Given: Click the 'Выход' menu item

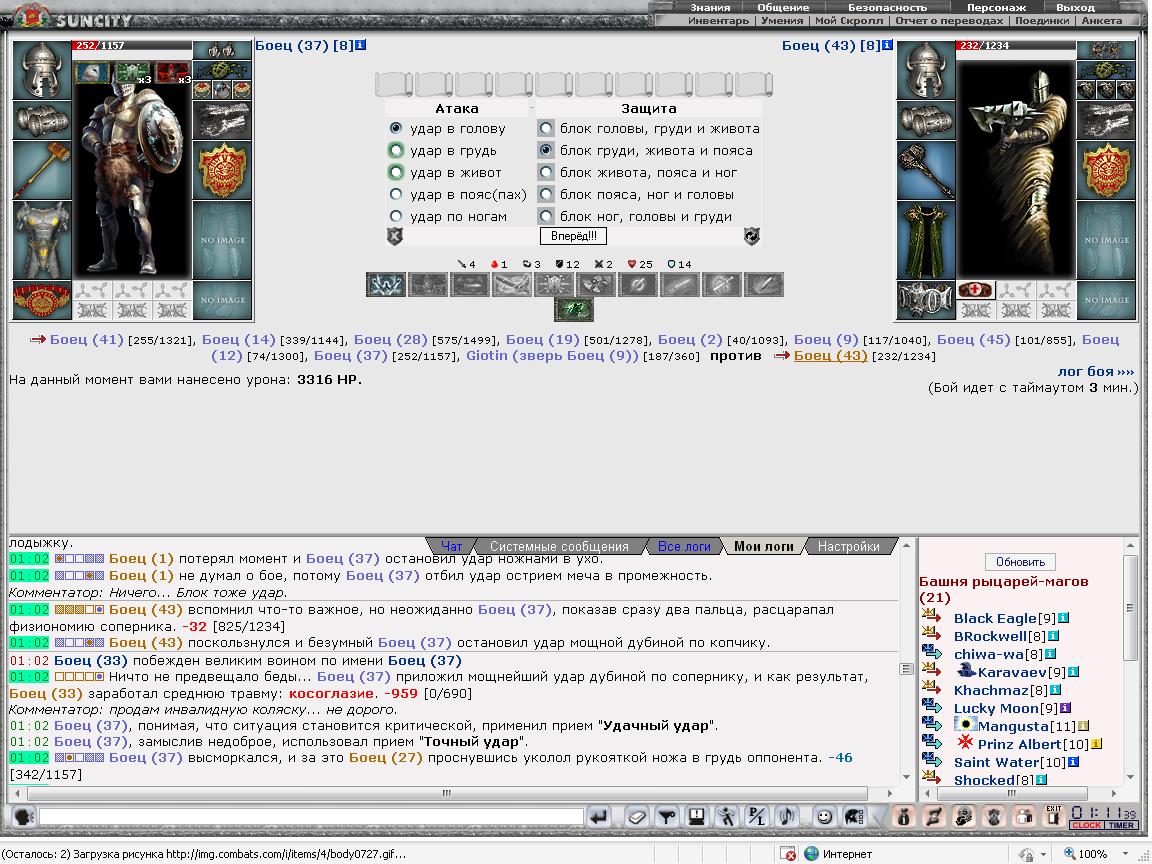Looking at the screenshot, I should point(1076,7).
